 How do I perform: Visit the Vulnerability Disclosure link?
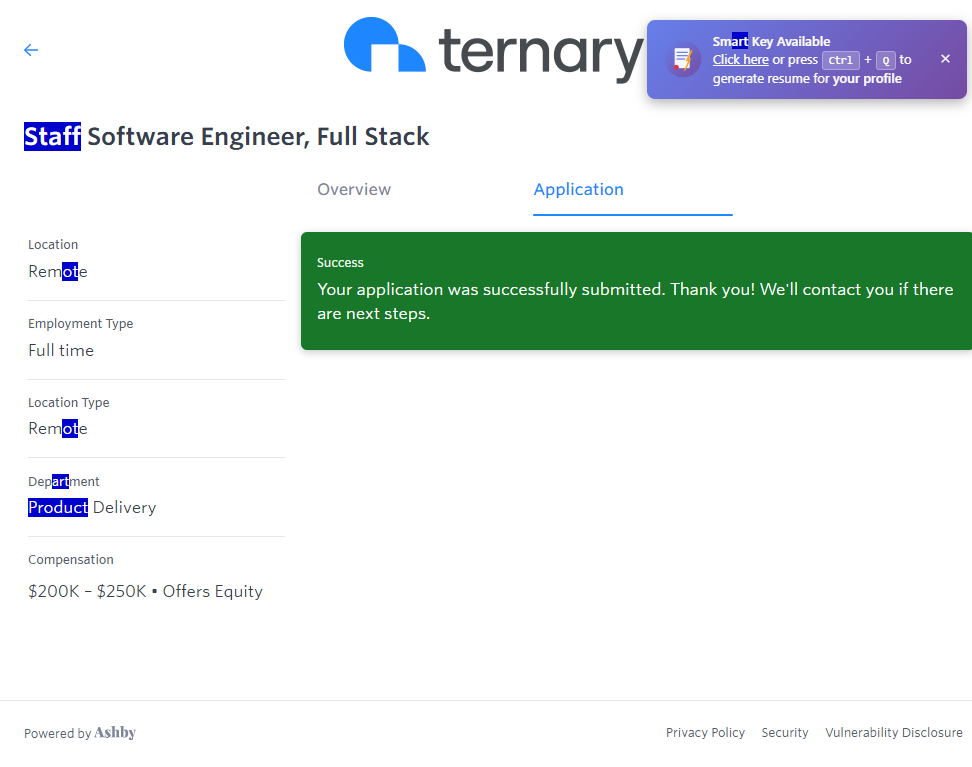(893, 733)
